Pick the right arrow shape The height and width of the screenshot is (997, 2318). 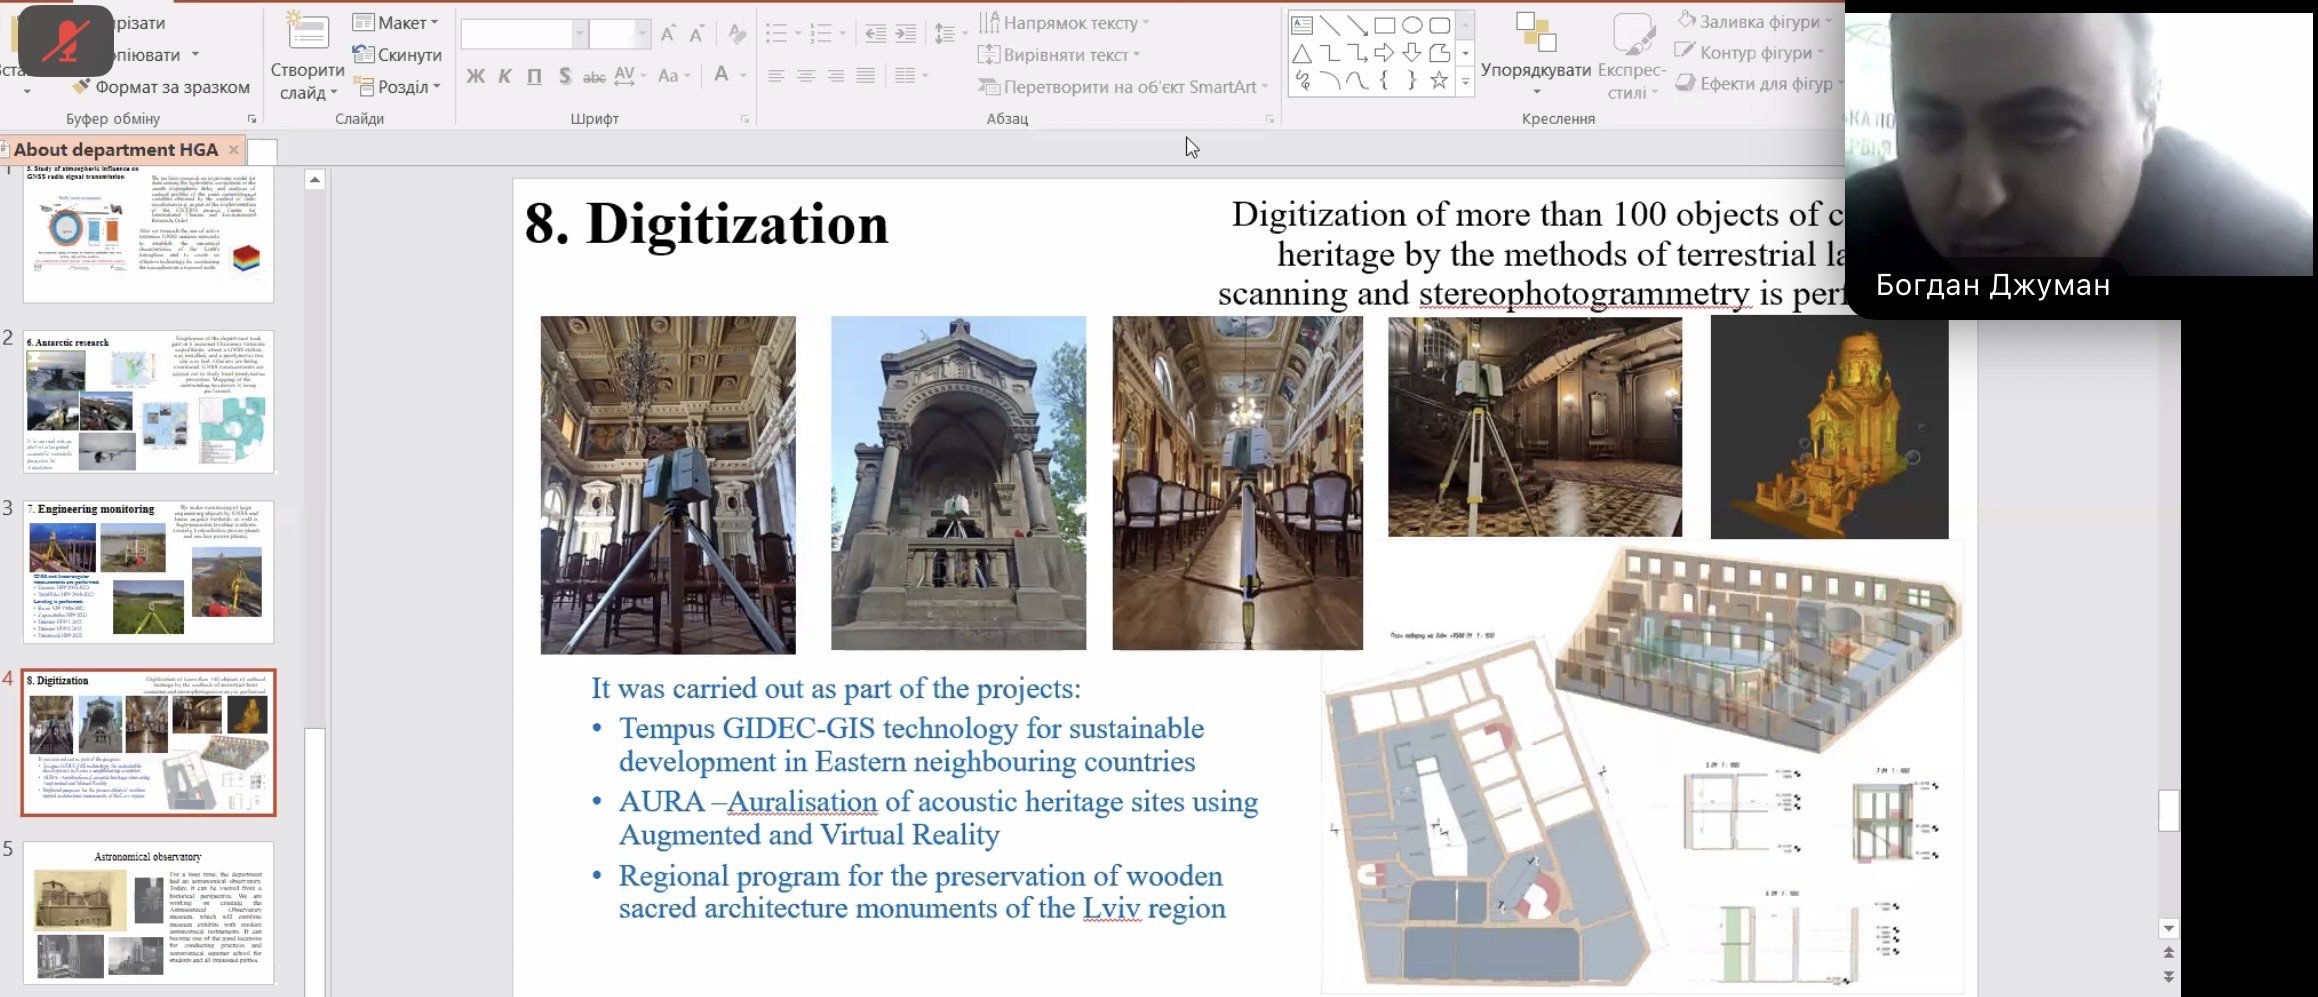click(1384, 53)
